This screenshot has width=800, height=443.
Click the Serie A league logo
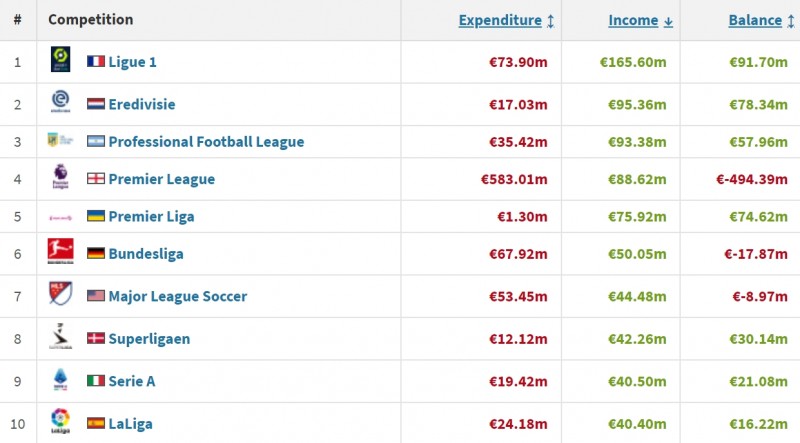coord(60,380)
